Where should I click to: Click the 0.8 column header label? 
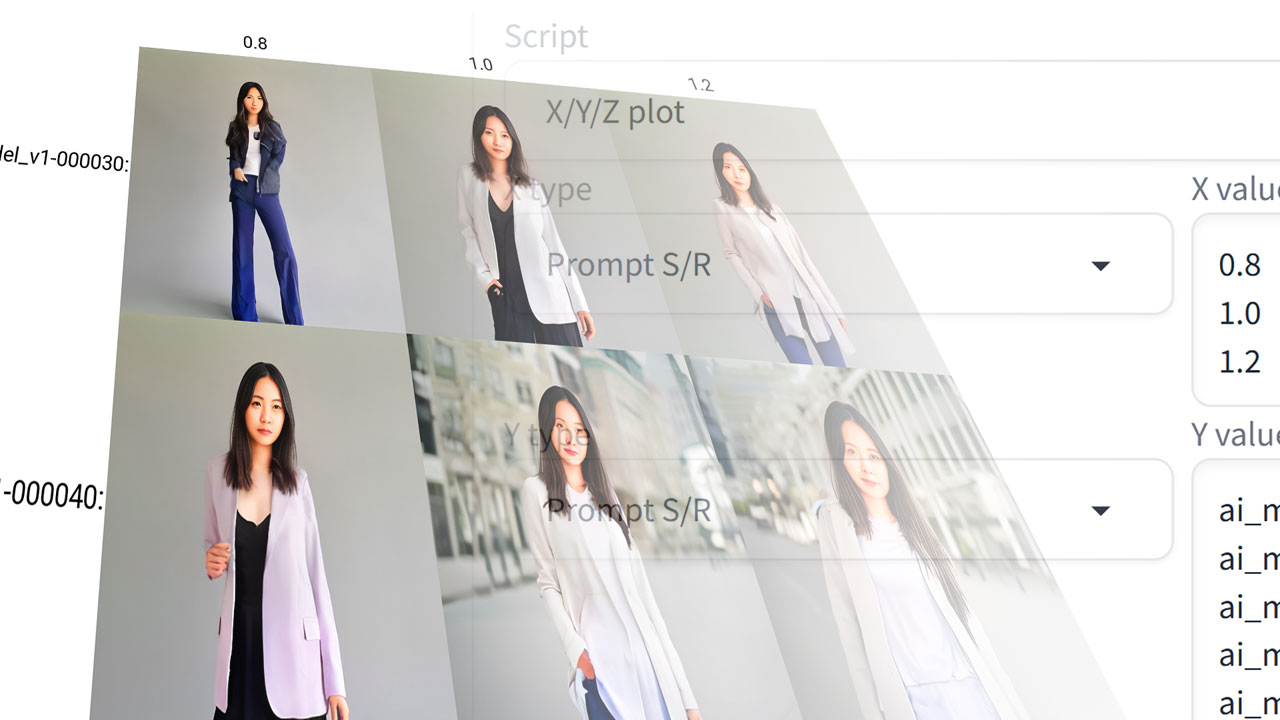(255, 43)
